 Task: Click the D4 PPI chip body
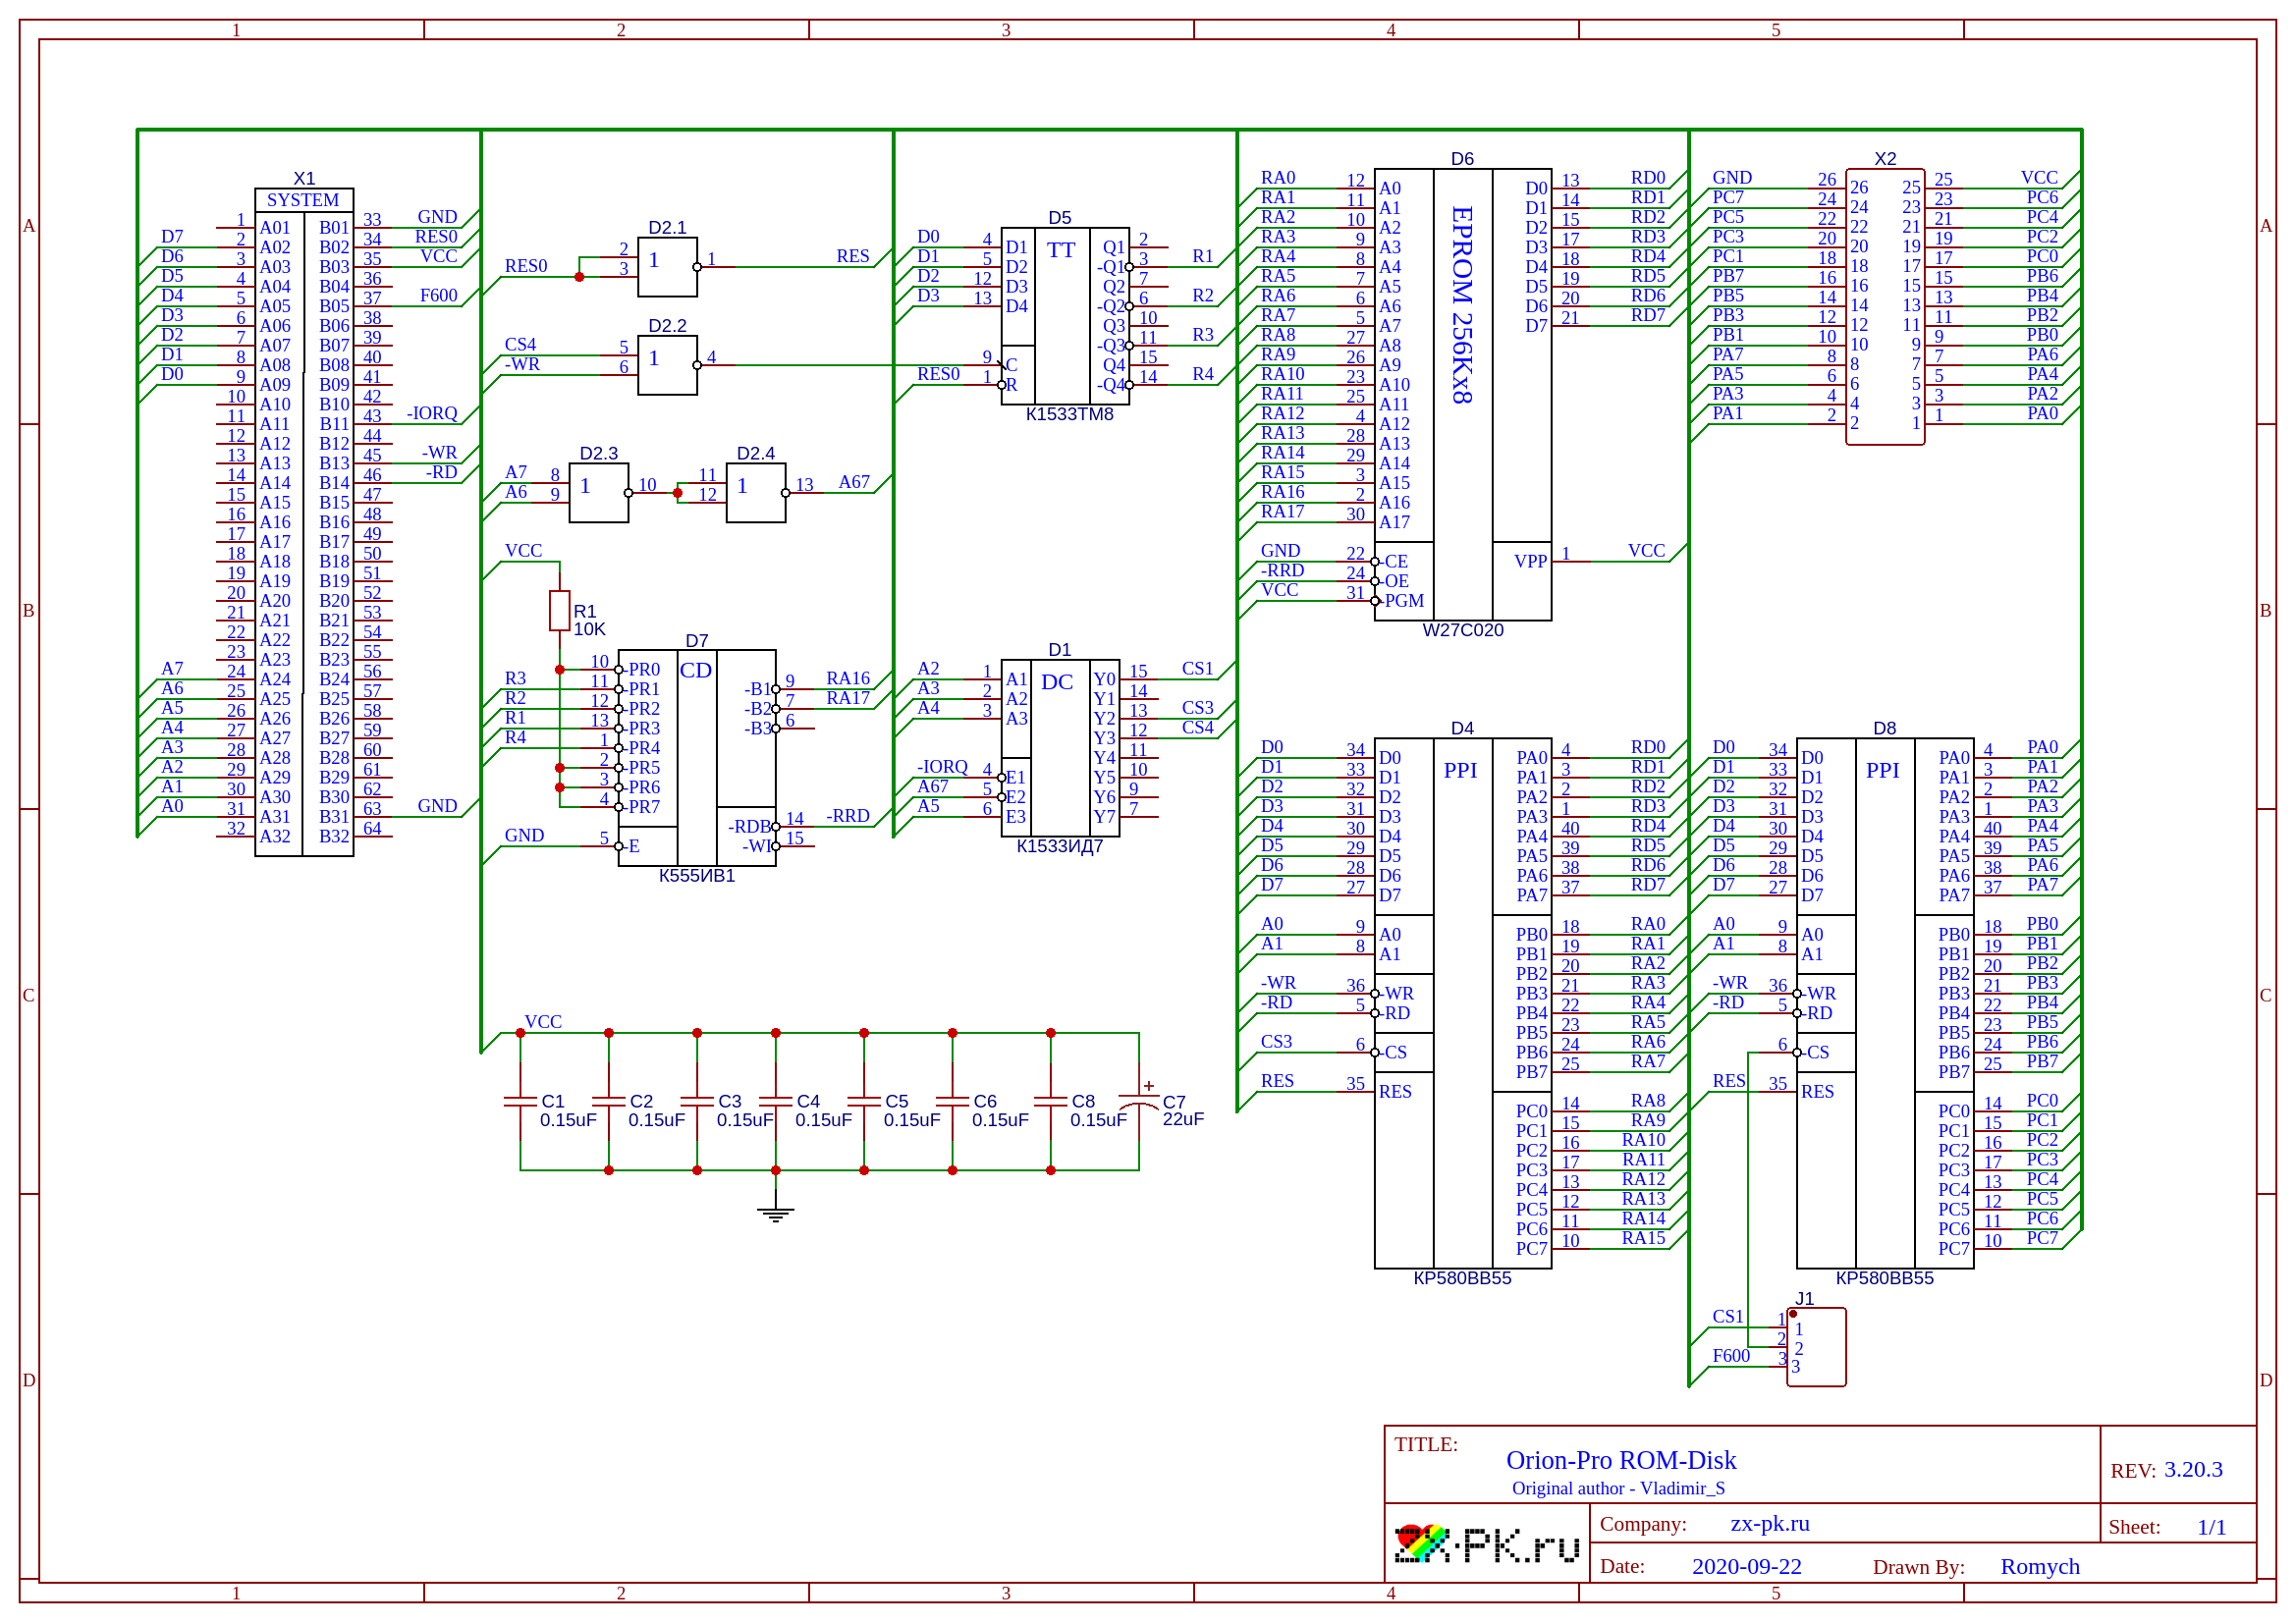tap(1462, 1002)
